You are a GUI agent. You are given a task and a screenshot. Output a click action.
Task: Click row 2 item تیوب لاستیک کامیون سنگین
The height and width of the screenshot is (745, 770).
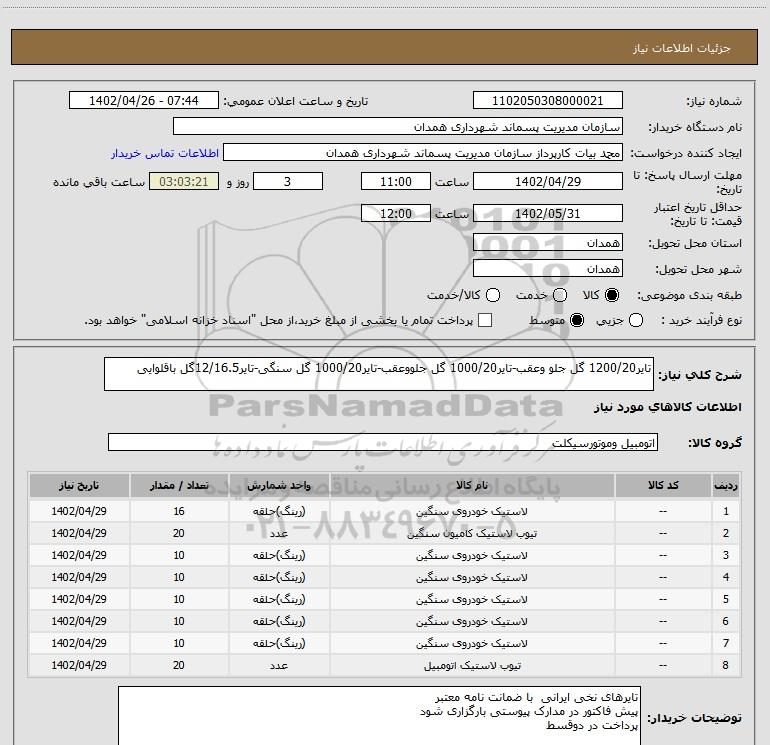tap(471, 533)
